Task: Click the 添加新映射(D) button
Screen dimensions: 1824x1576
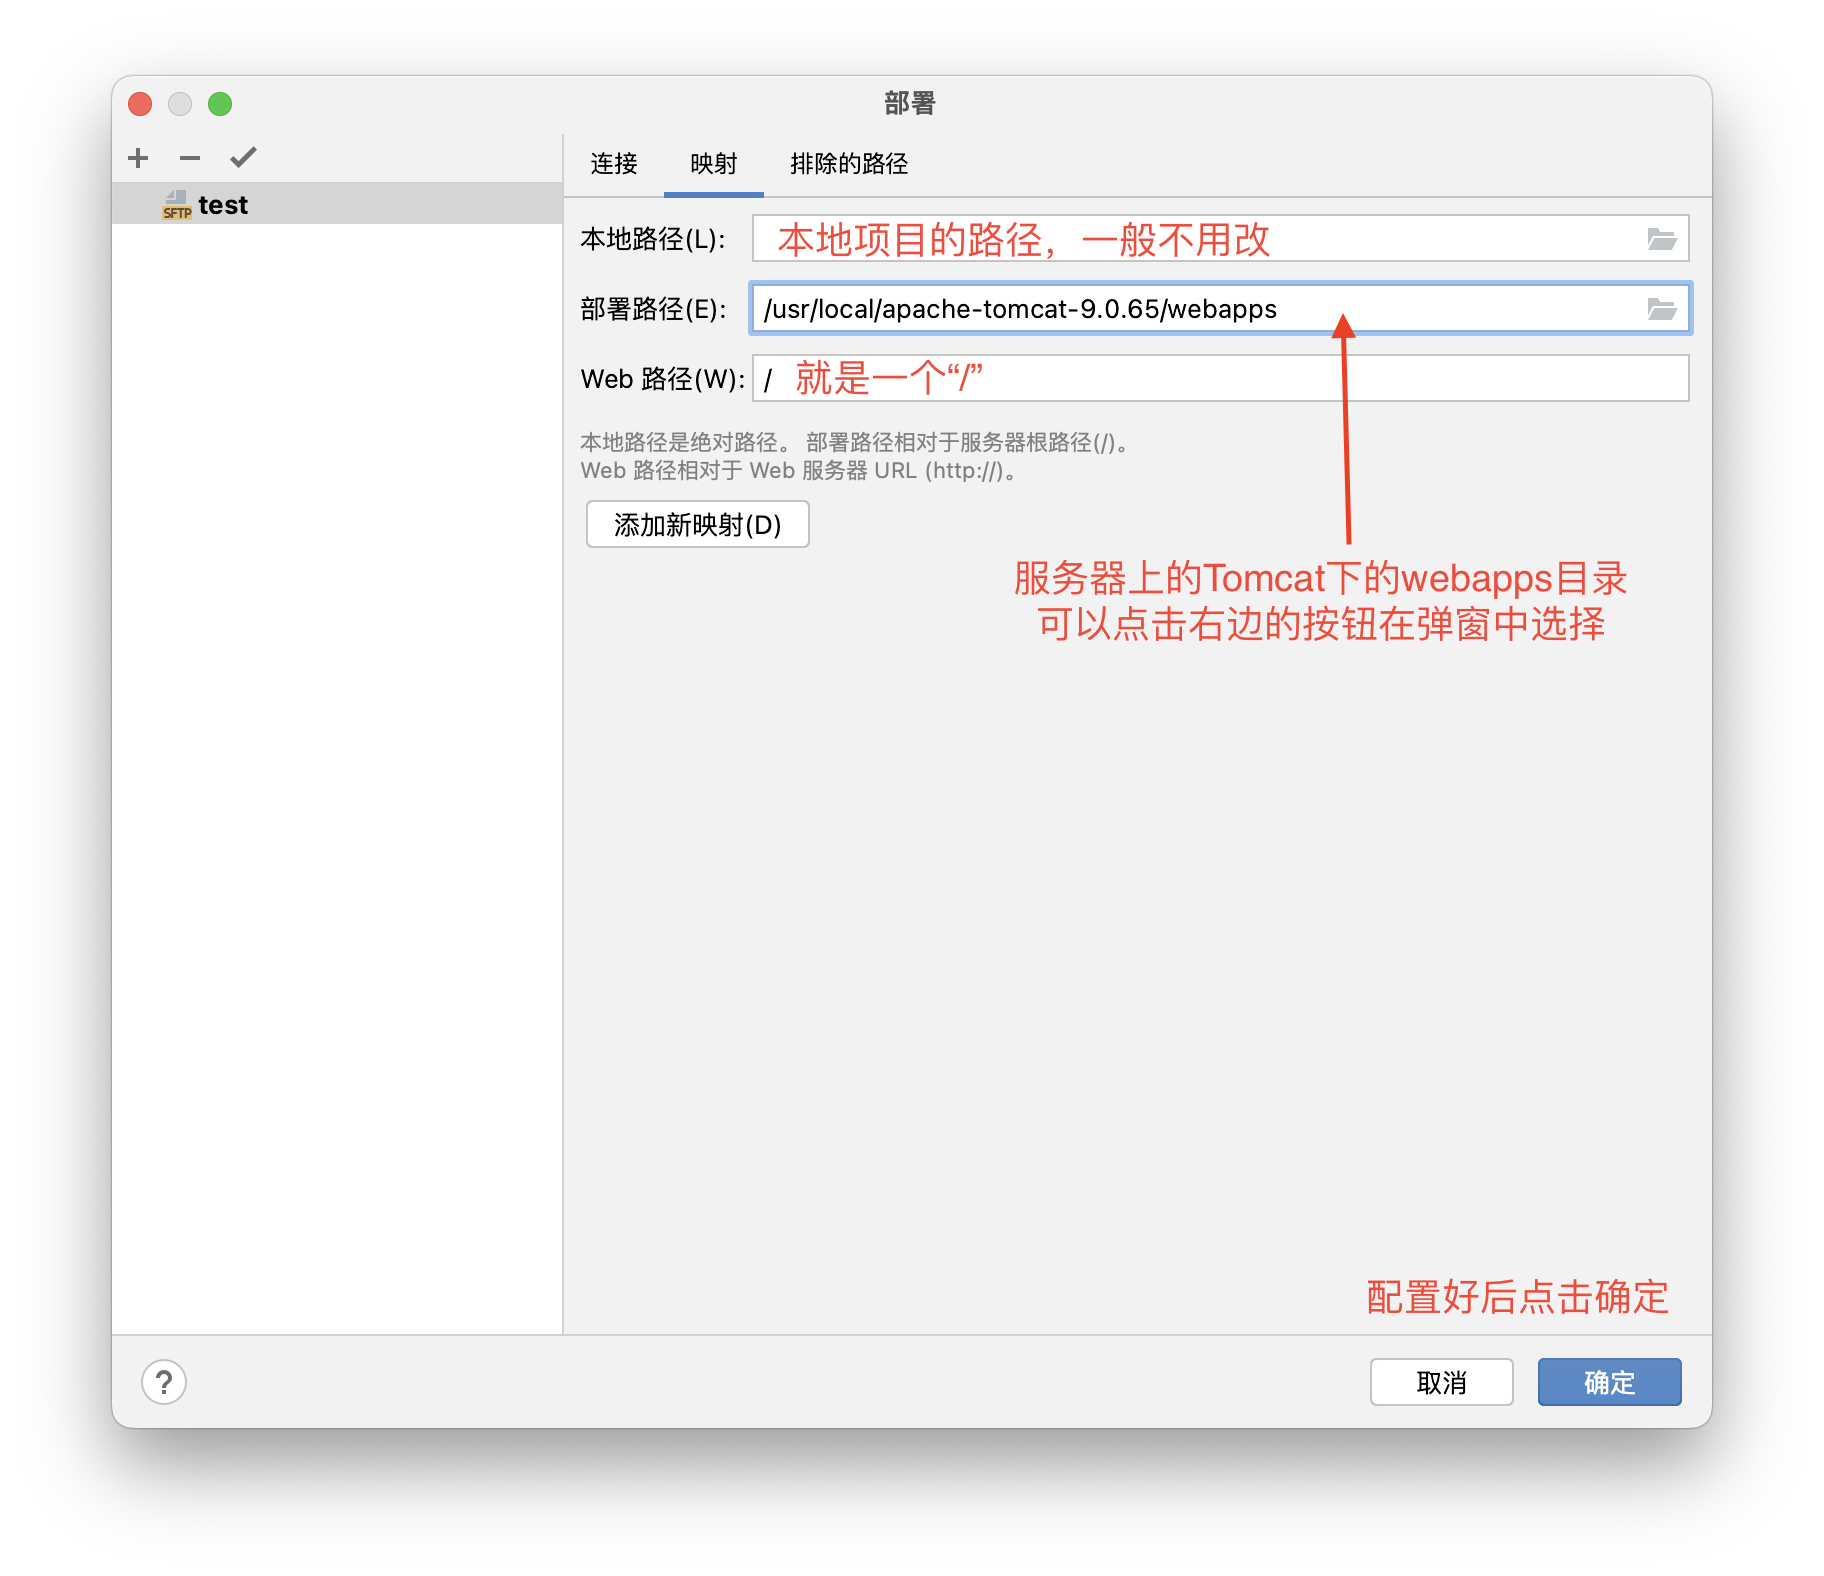Action: coord(697,524)
